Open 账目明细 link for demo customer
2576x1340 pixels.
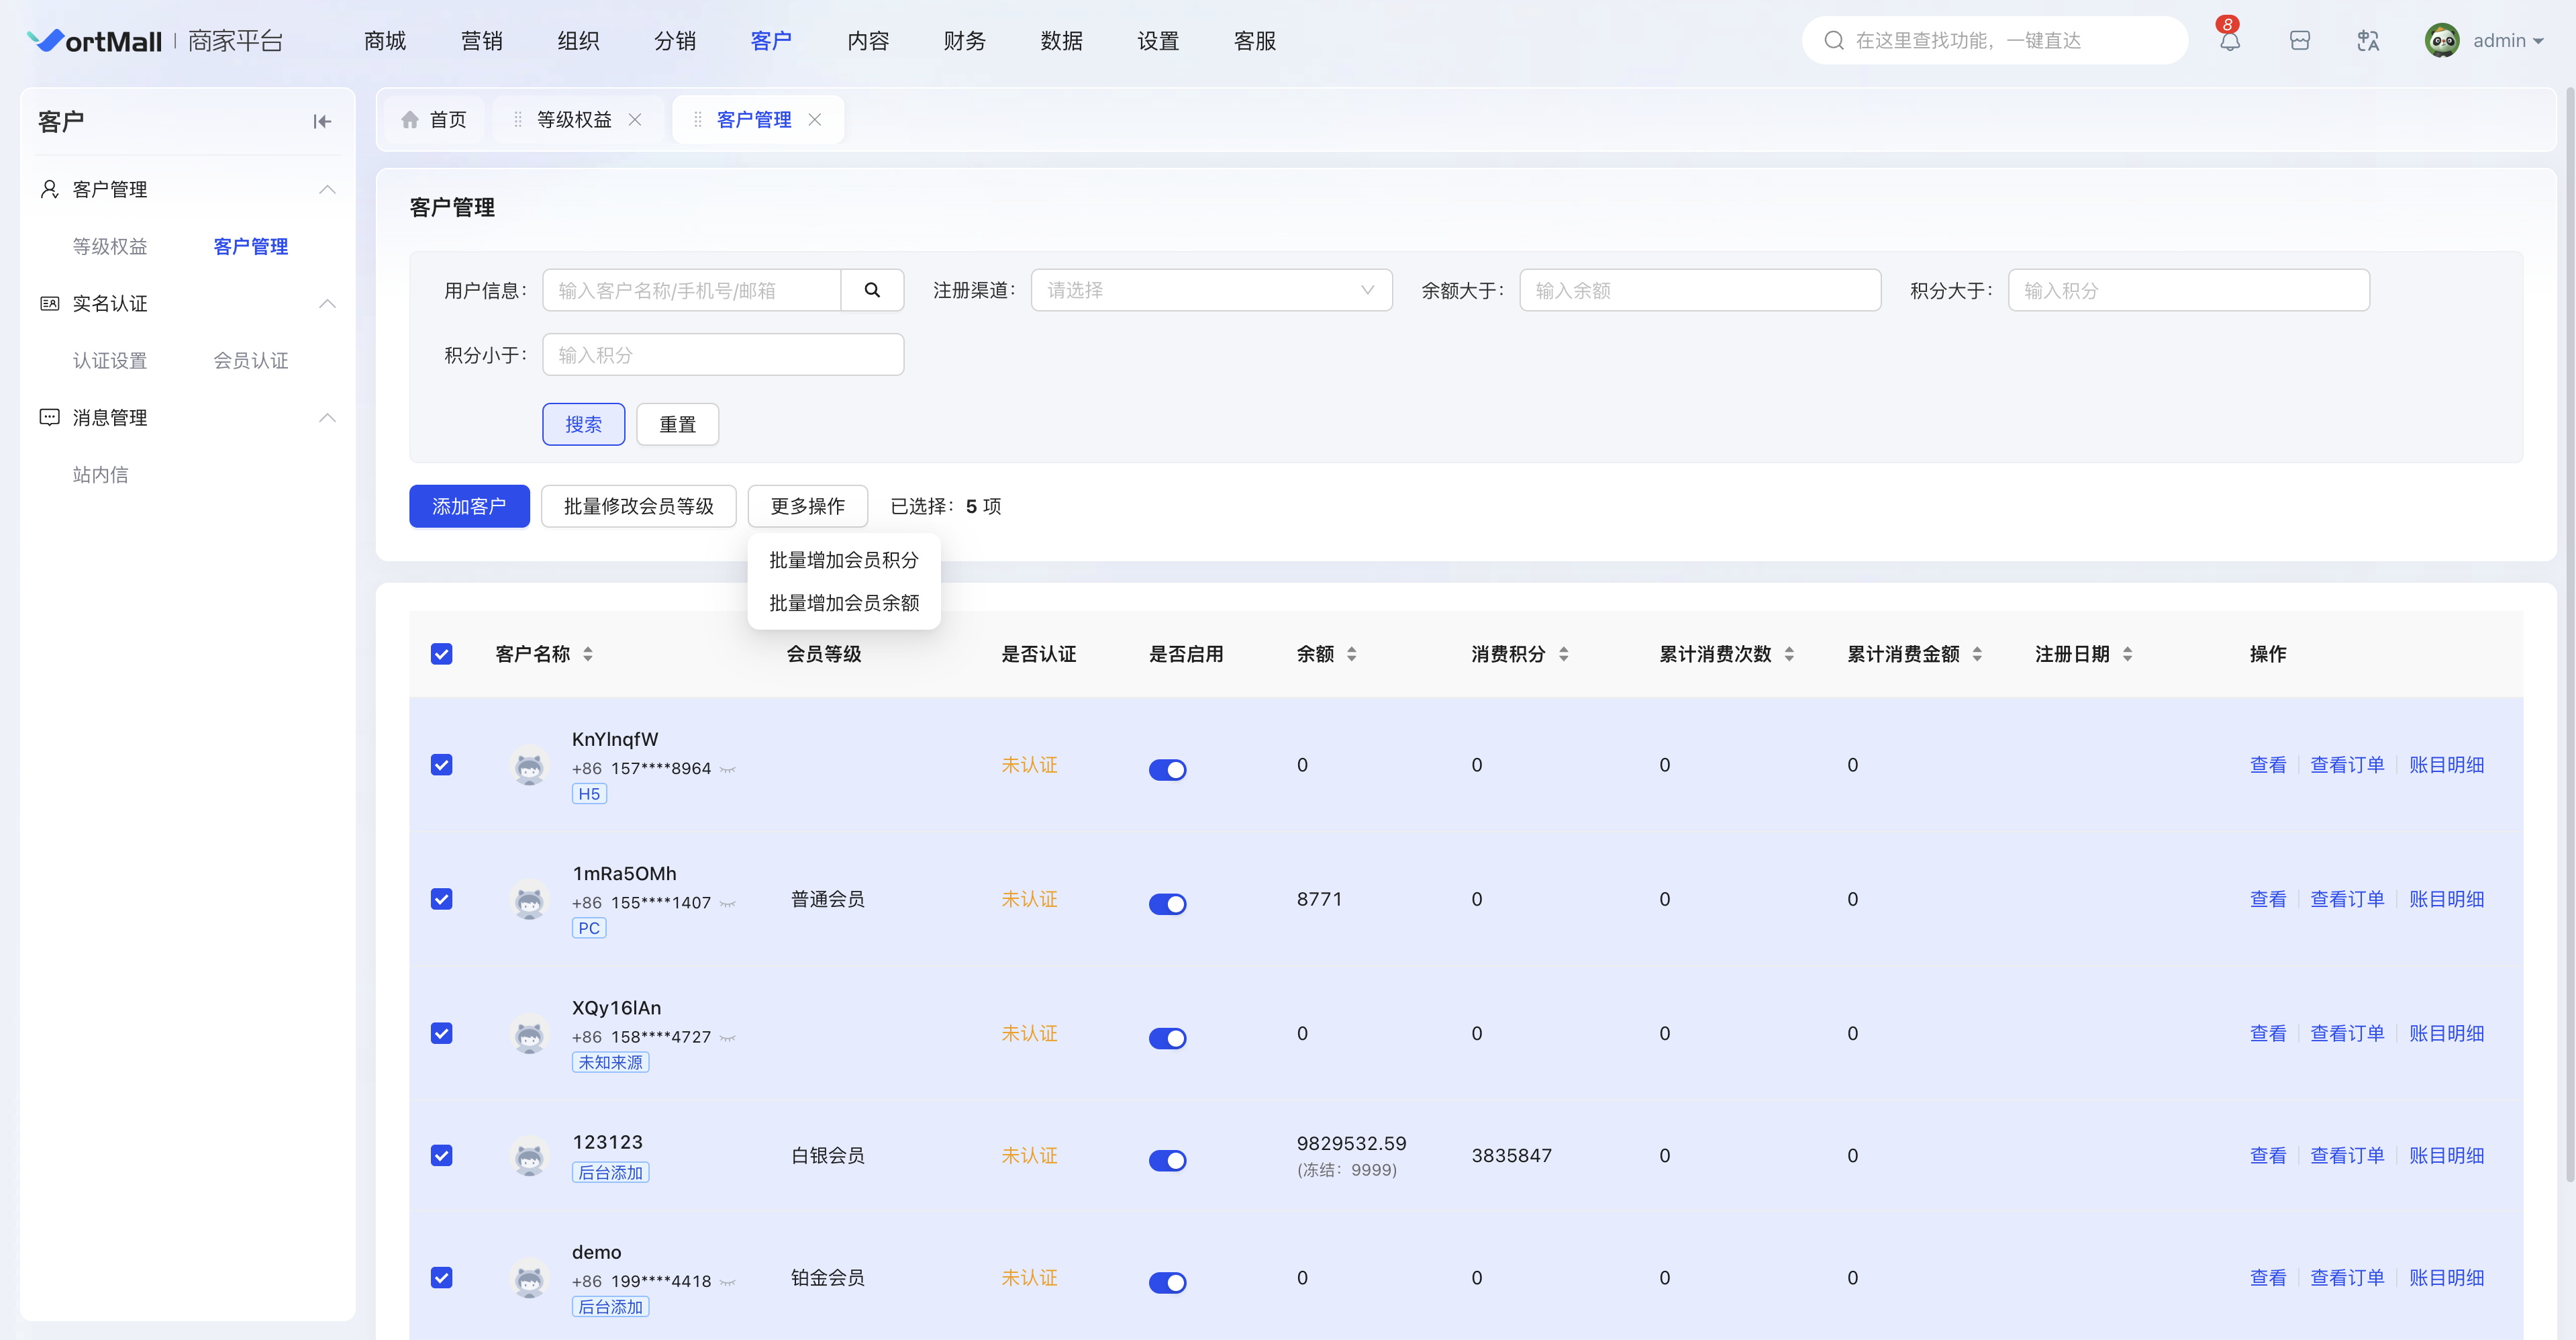pyautogui.click(x=2446, y=1278)
